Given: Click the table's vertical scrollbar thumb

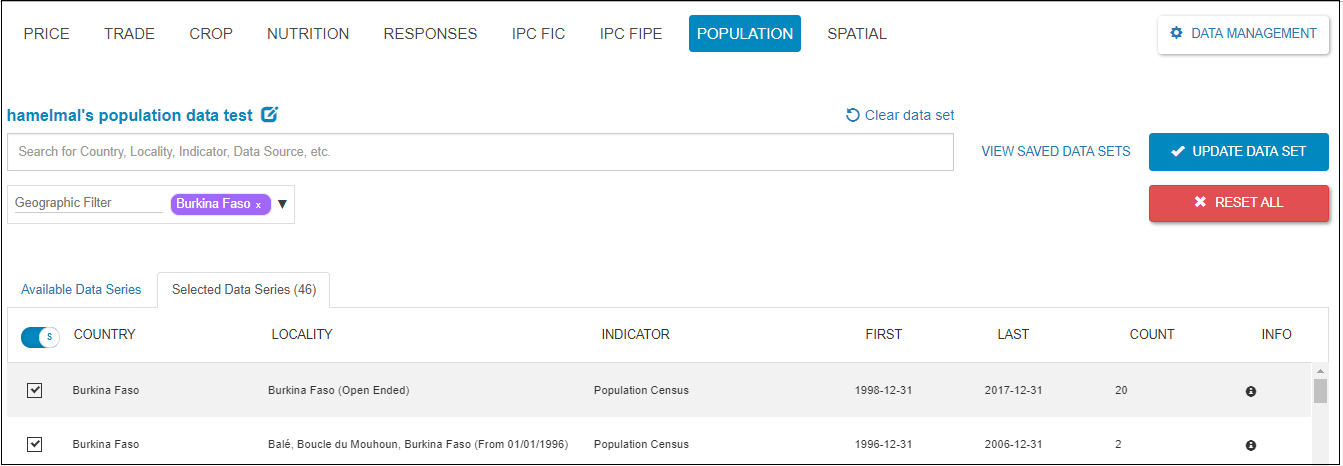Looking at the screenshot, I should click(1320, 390).
